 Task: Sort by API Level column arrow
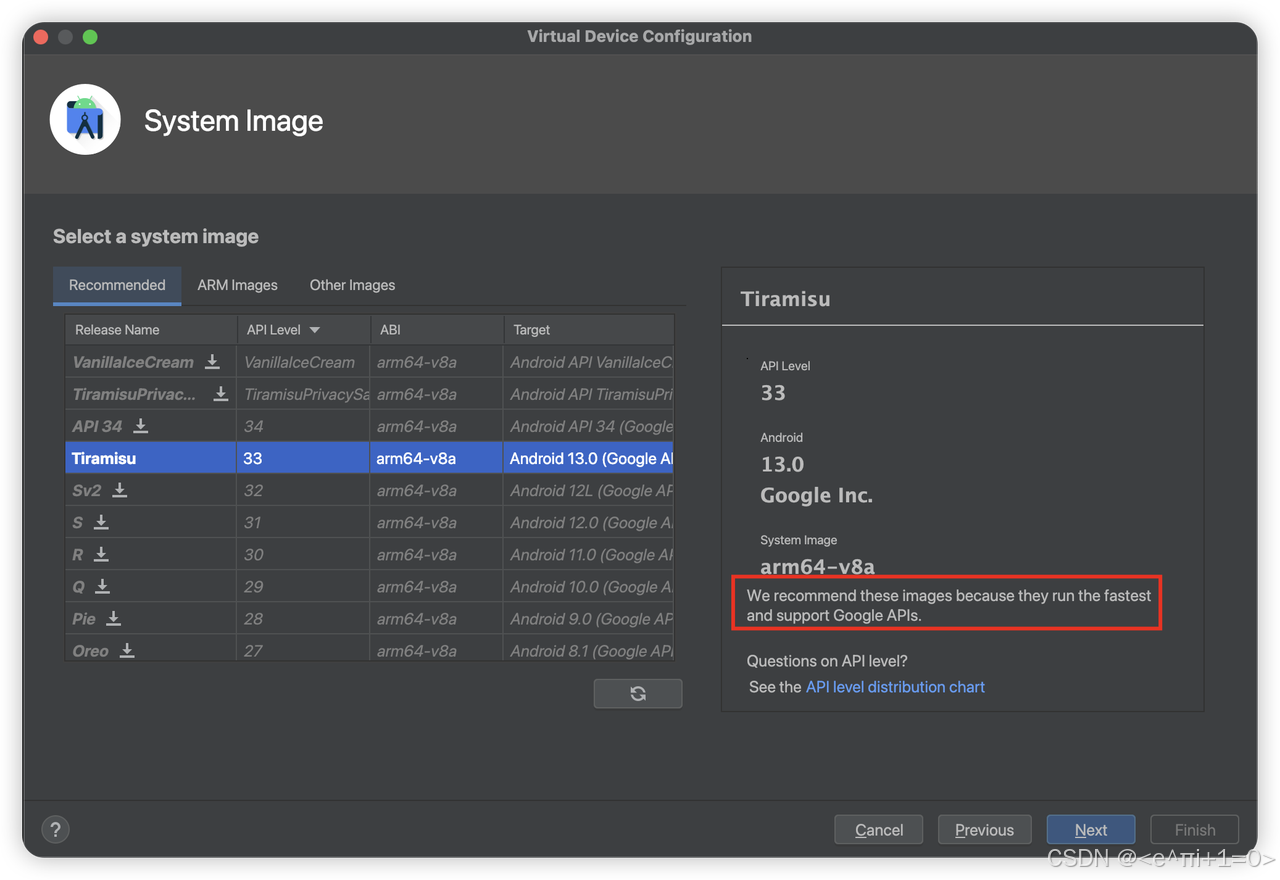tap(315, 330)
